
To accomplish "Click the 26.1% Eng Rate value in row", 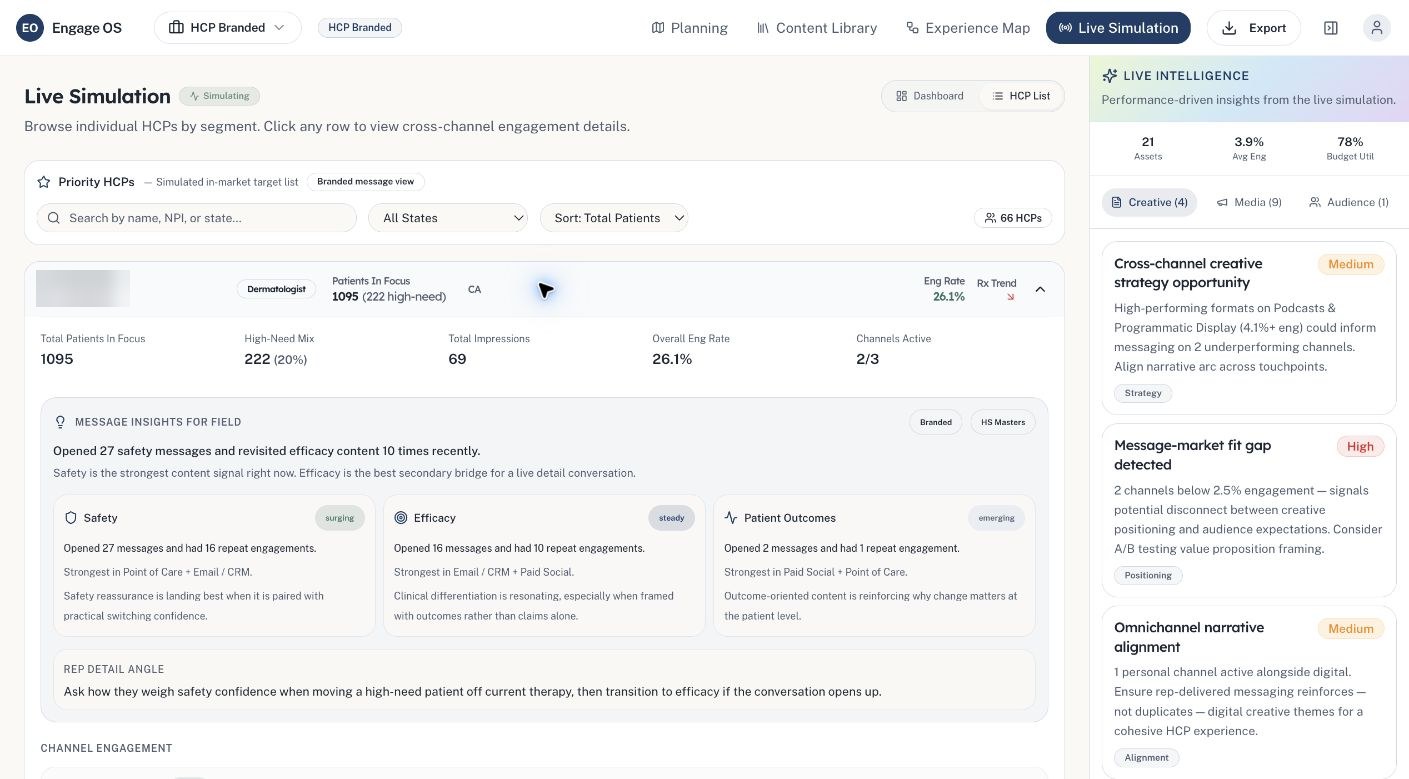I will 949,297.
